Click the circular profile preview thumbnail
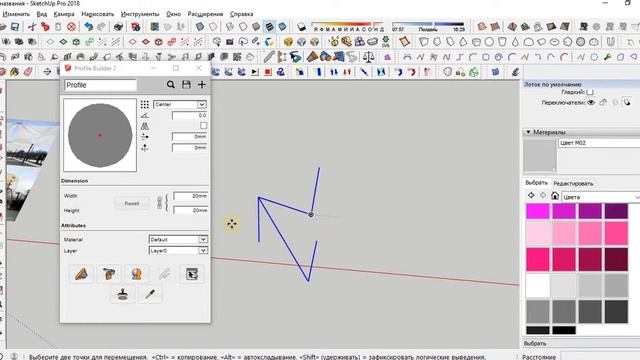This screenshot has width=640, height=360. click(100, 135)
